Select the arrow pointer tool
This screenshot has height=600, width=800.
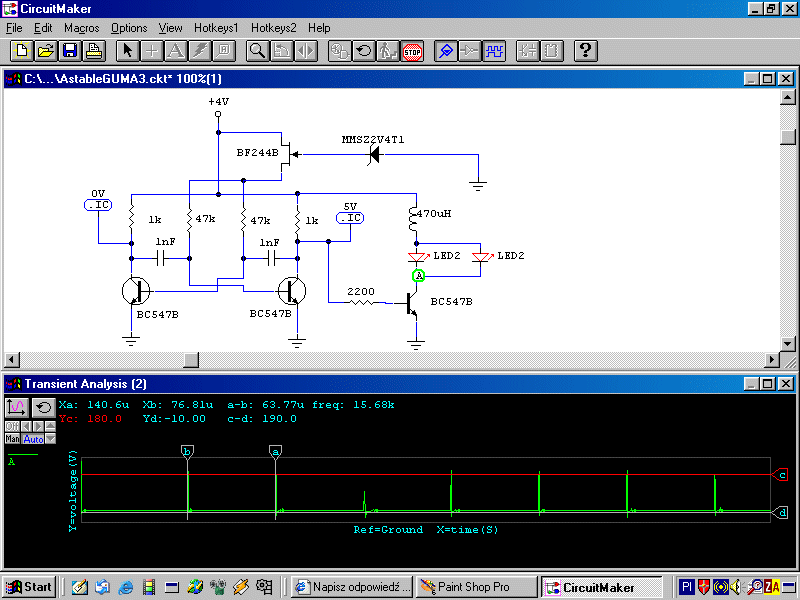pos(127,51)
